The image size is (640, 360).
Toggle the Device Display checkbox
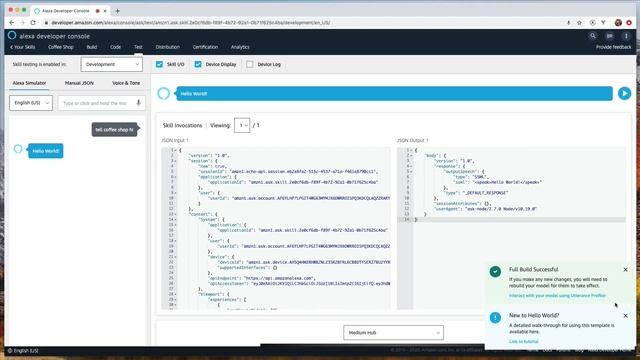point(198,64)
